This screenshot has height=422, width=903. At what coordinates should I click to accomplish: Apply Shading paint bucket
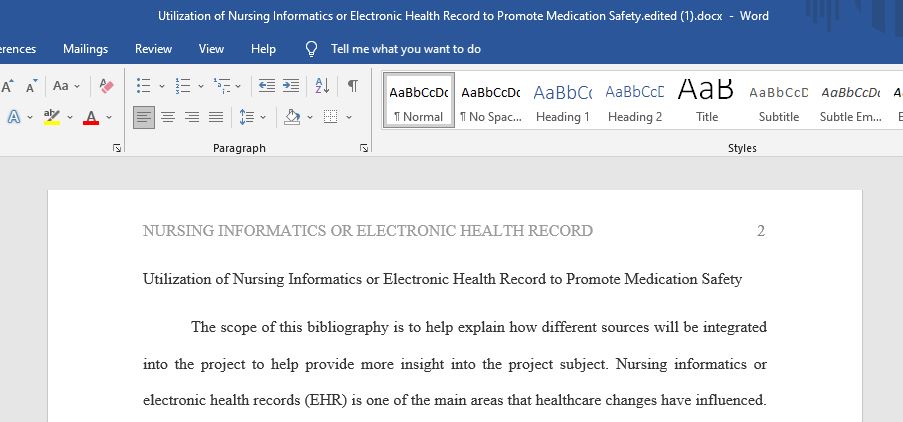point(292,117)
